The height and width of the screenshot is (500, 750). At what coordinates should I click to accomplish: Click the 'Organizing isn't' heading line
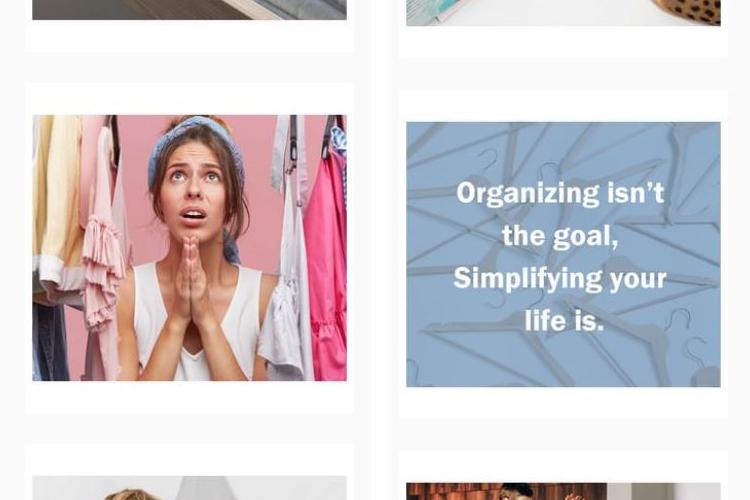point(560,194)
